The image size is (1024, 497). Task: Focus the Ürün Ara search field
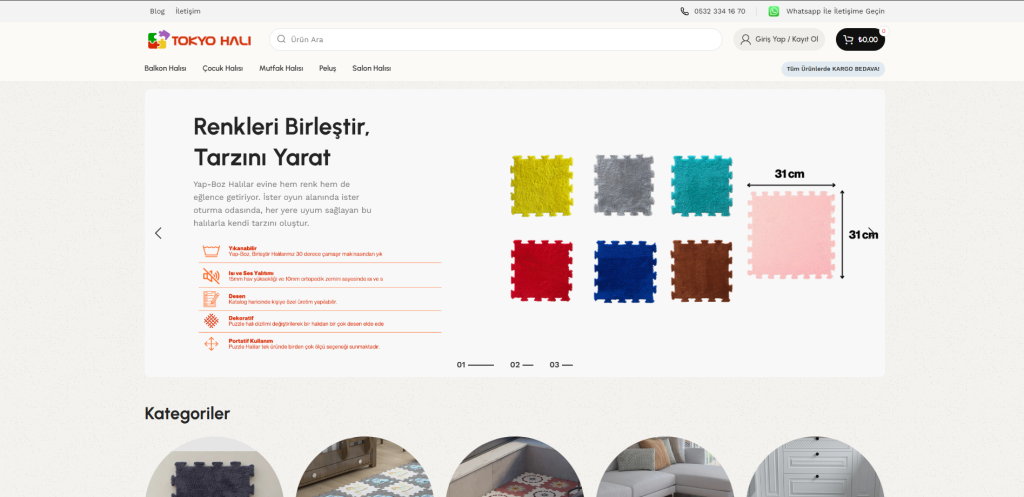[500, 40]
